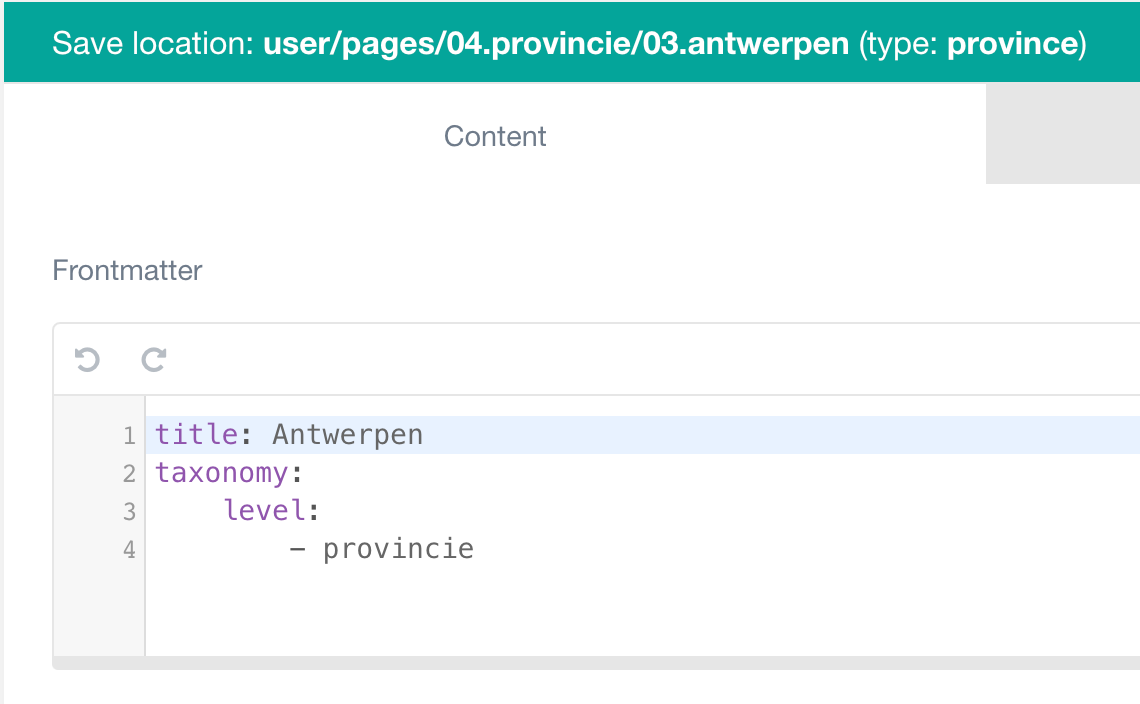
Task: Click the 'taxonomy:' line in editor
Action: point(228,473)
